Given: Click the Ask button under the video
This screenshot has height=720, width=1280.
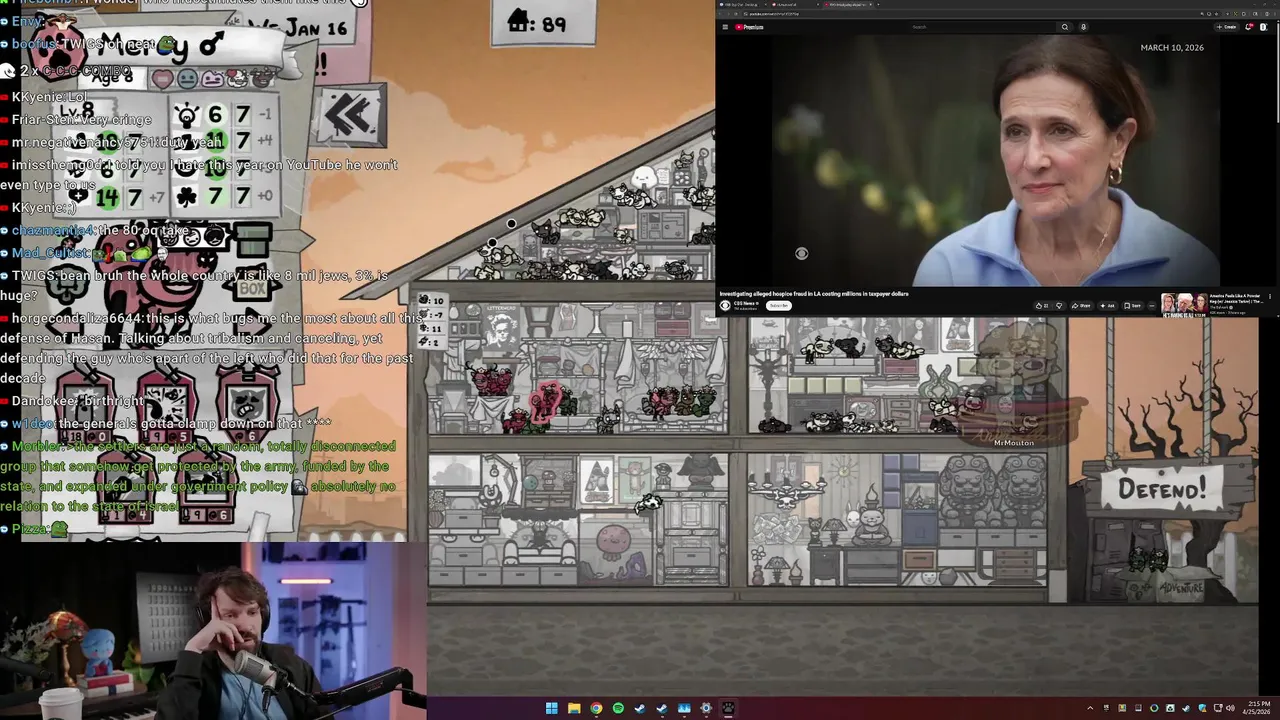Looking at the screenshot, I should (x=1107, y=306).
